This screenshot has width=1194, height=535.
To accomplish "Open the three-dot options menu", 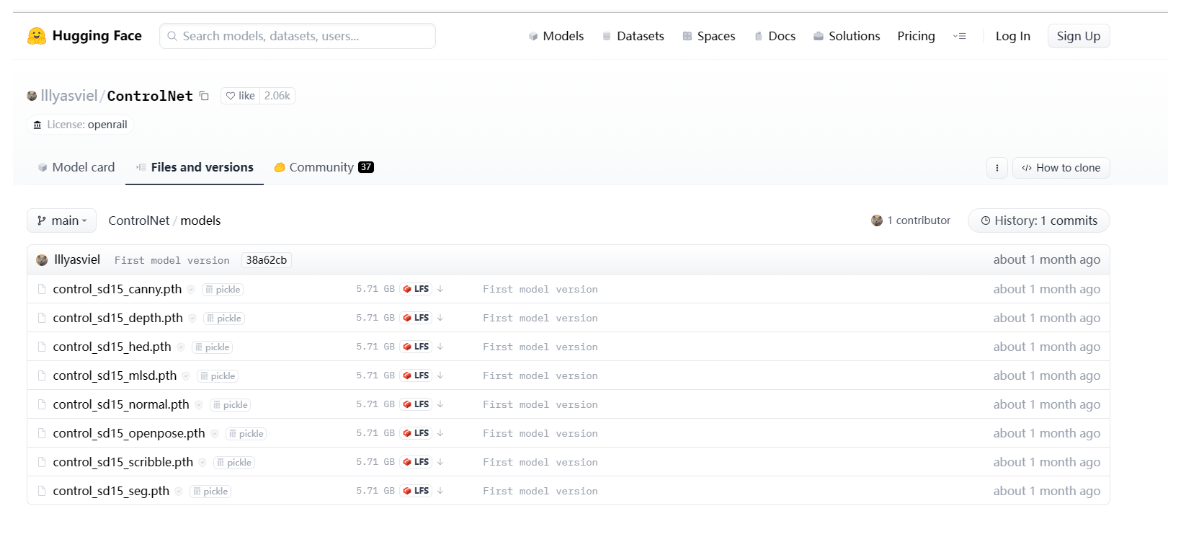I will point(997,168).
